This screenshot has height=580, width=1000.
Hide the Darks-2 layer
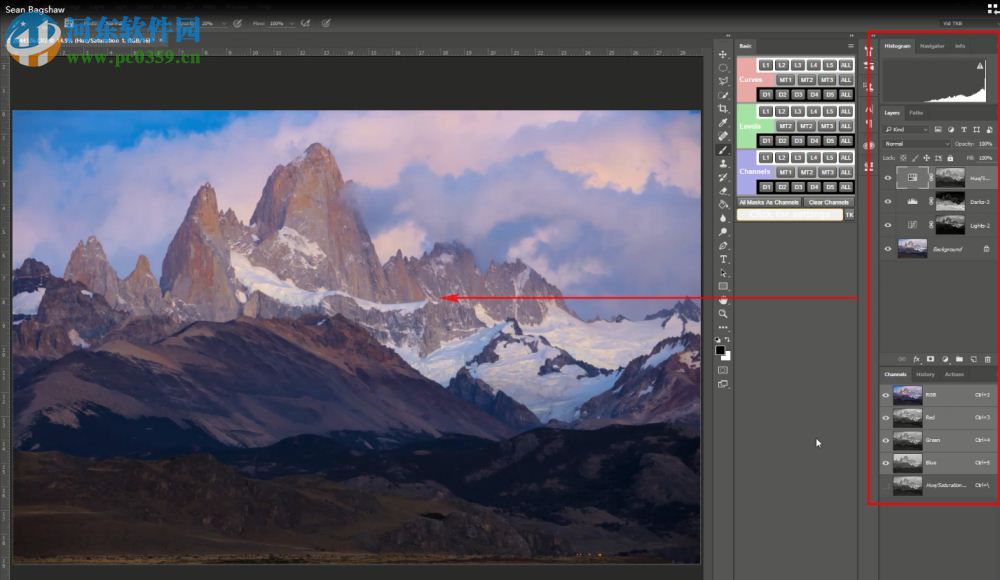(x=888, y=202)
